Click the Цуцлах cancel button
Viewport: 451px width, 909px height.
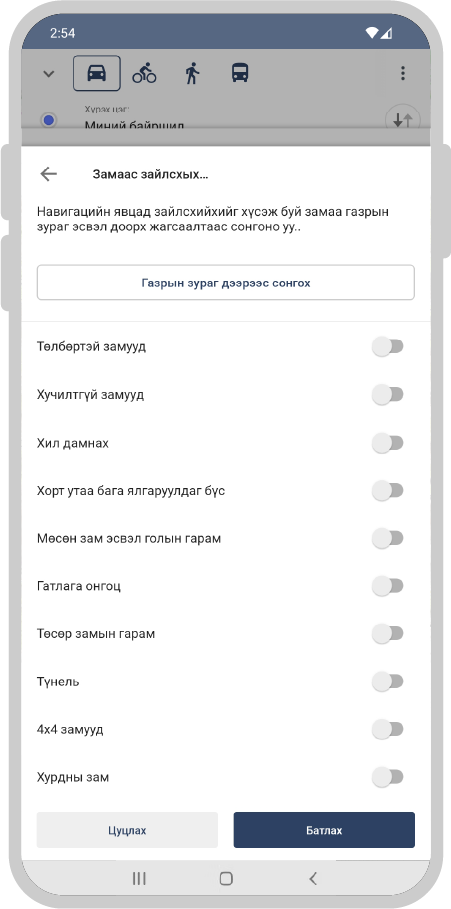(x=127, y=830)
